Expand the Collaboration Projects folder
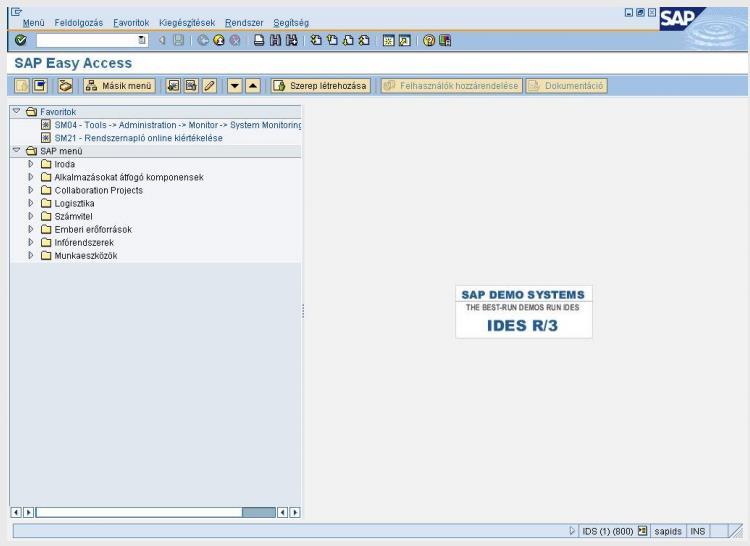750x546 pixels. [31, 190]
